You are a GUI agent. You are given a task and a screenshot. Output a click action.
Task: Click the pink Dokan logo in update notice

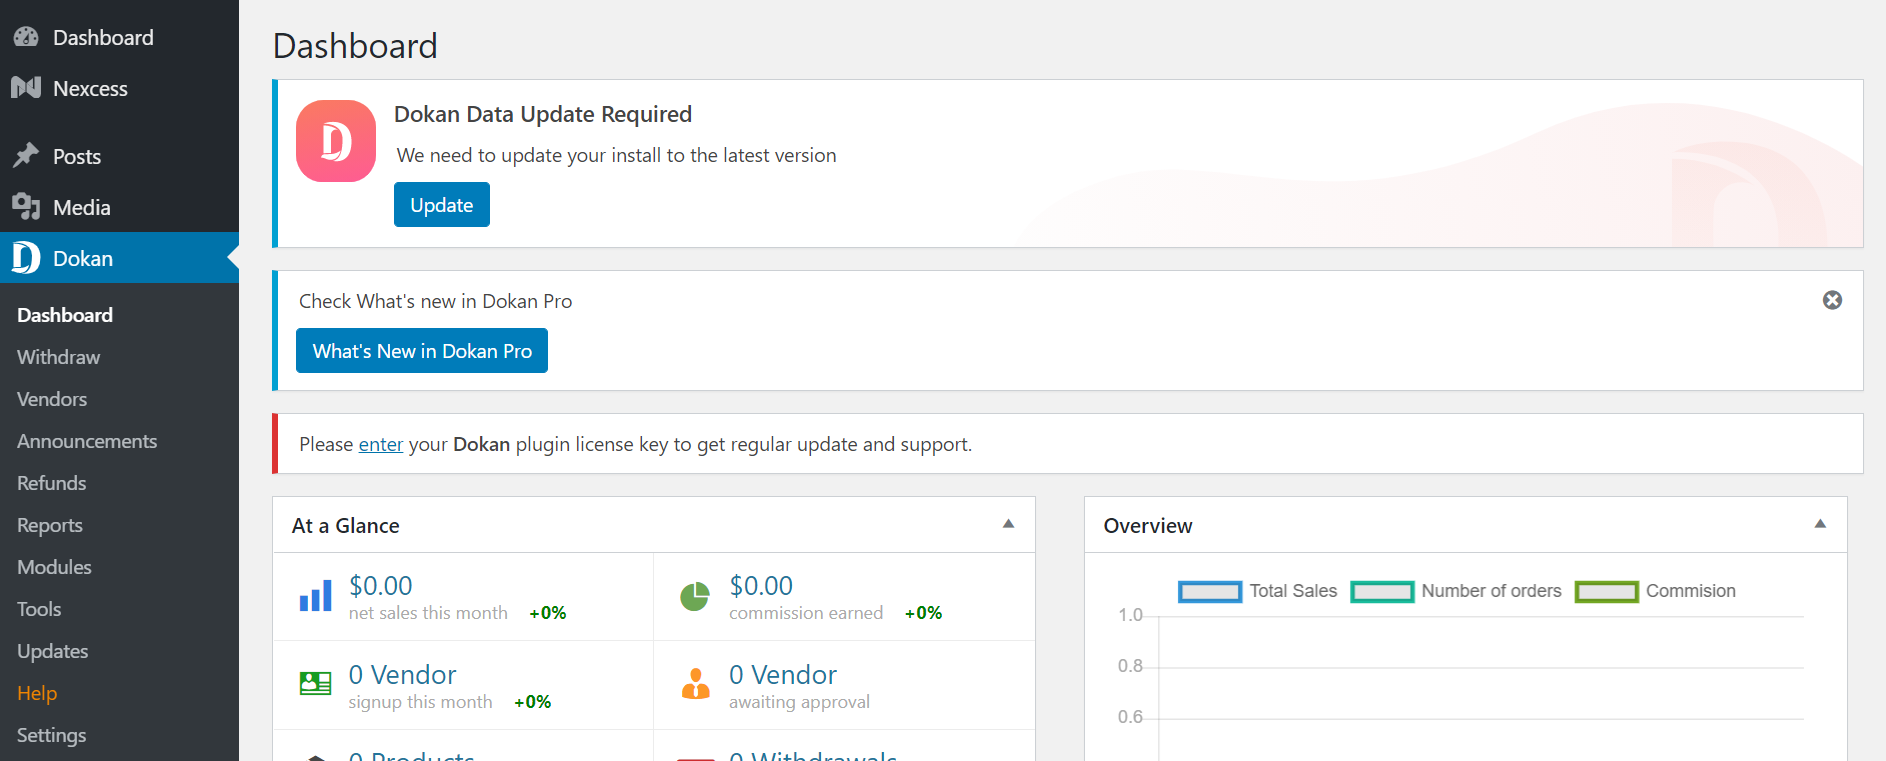(x=336, y=141)
